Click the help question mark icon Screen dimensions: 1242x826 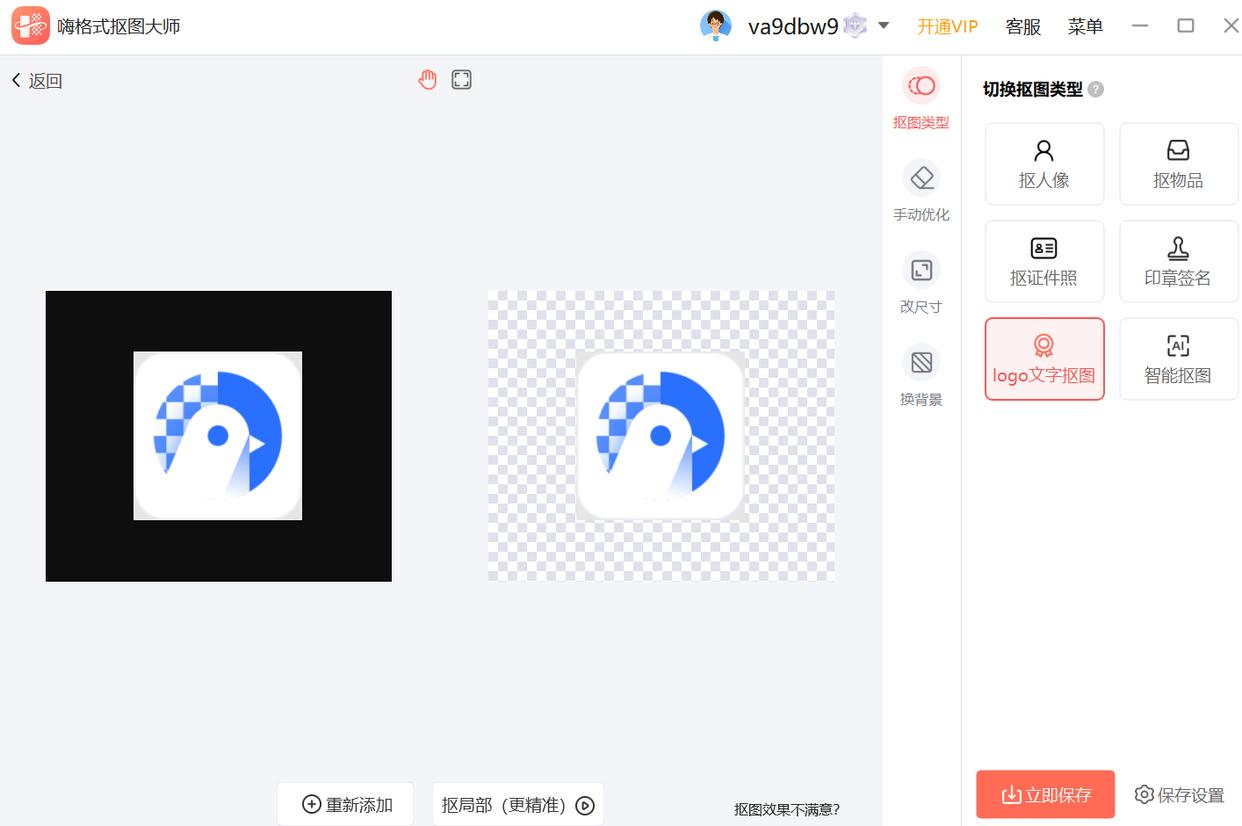click(x=1096, y=89)
